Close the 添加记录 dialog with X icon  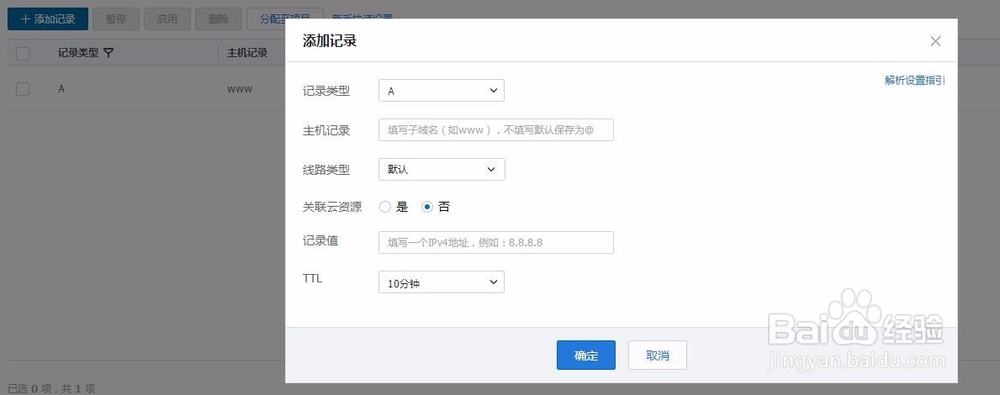click(x=935, y=41)
